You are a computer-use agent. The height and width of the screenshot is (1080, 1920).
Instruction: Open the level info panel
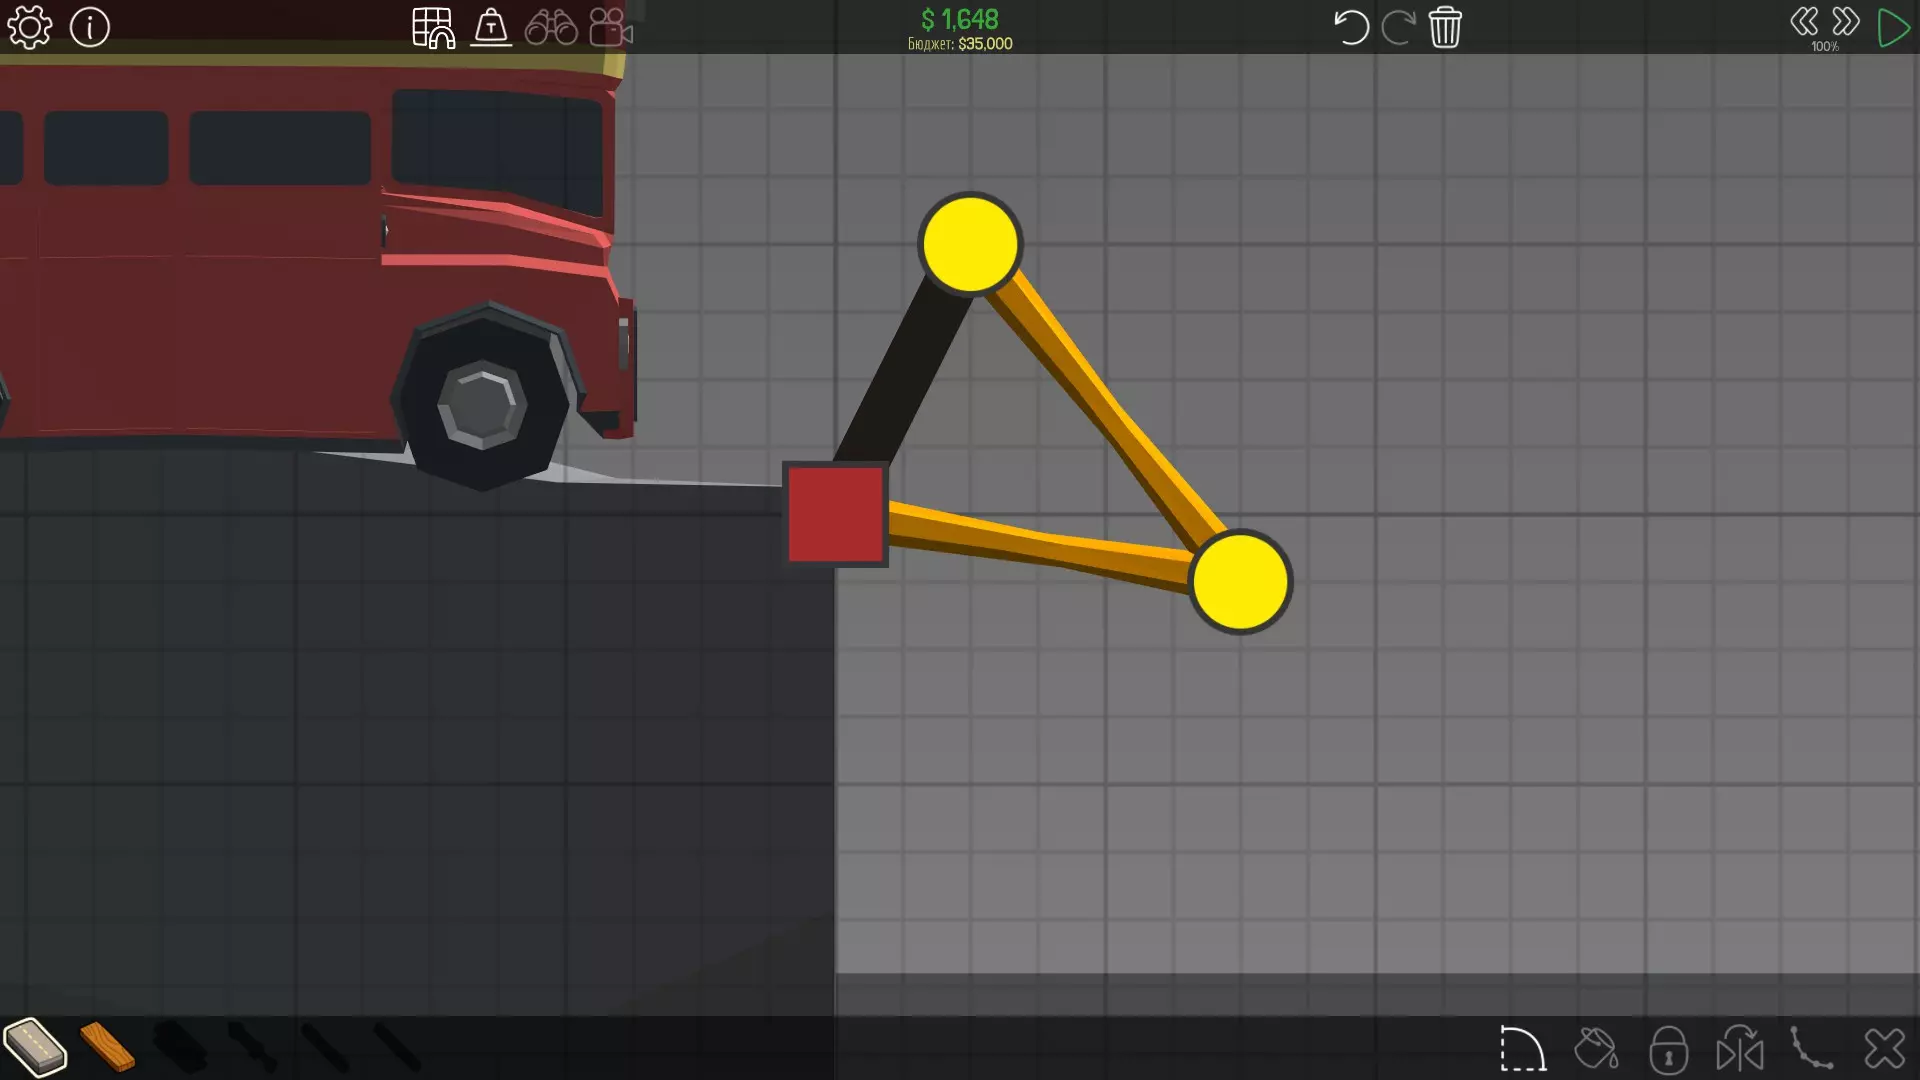click(x=90, y=27)
